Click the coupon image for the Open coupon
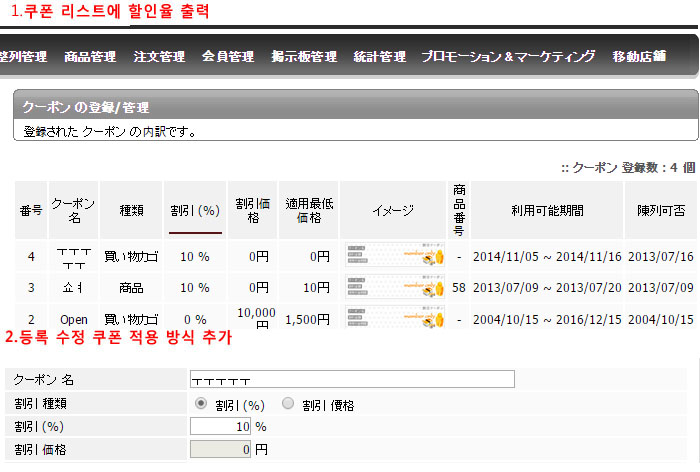This screenshot has width=700, height=472. [x=395, y=319]
